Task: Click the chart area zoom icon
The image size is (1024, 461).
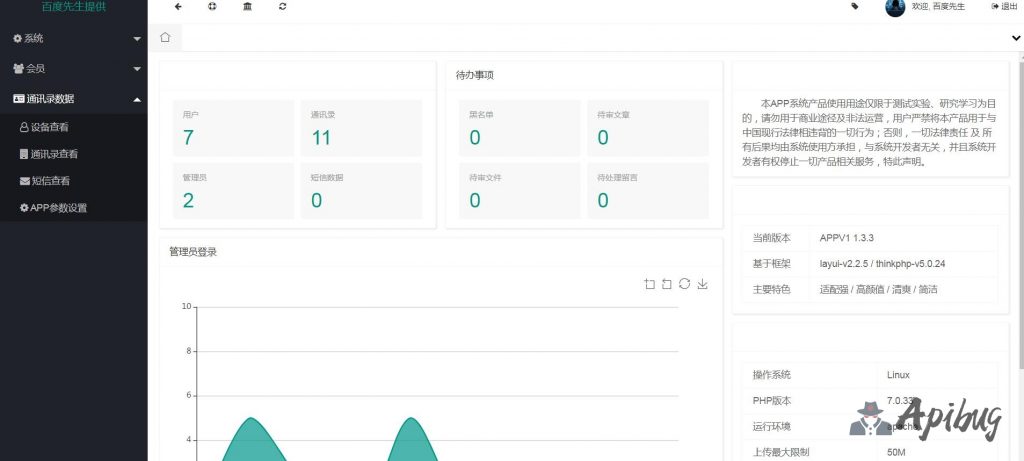Action: click(x=650, y=284)
